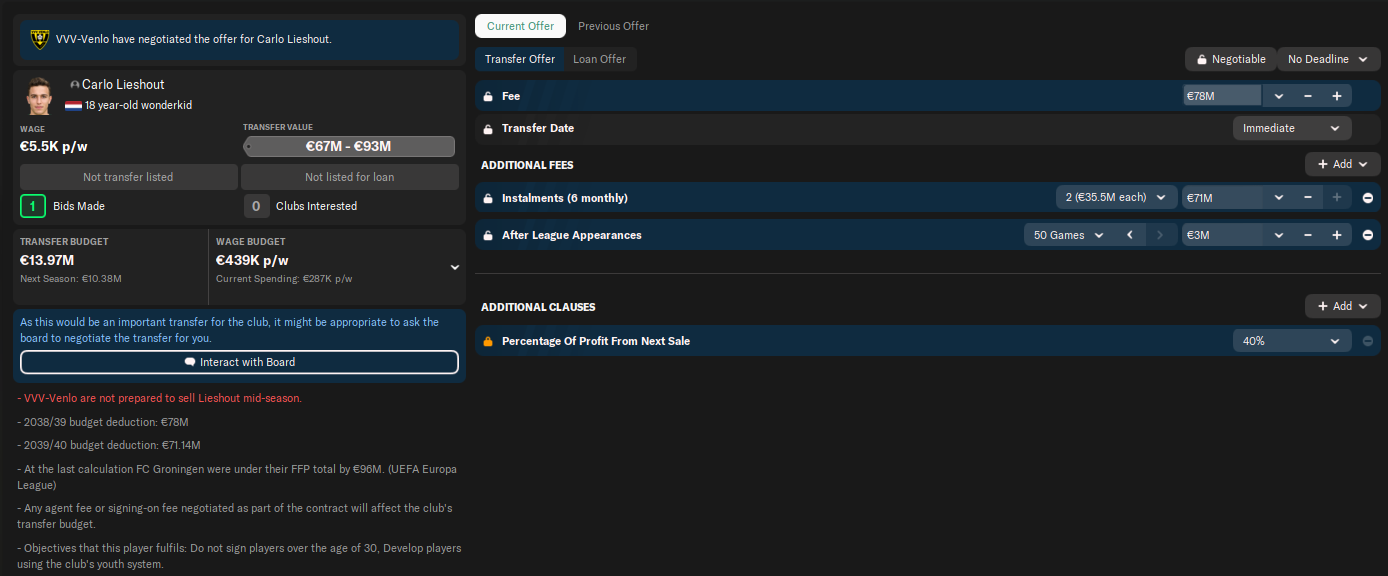Click the VVV-Venlo club badge icon
The width and height of the screenshot is (1388, 576).
coord(39,39)
